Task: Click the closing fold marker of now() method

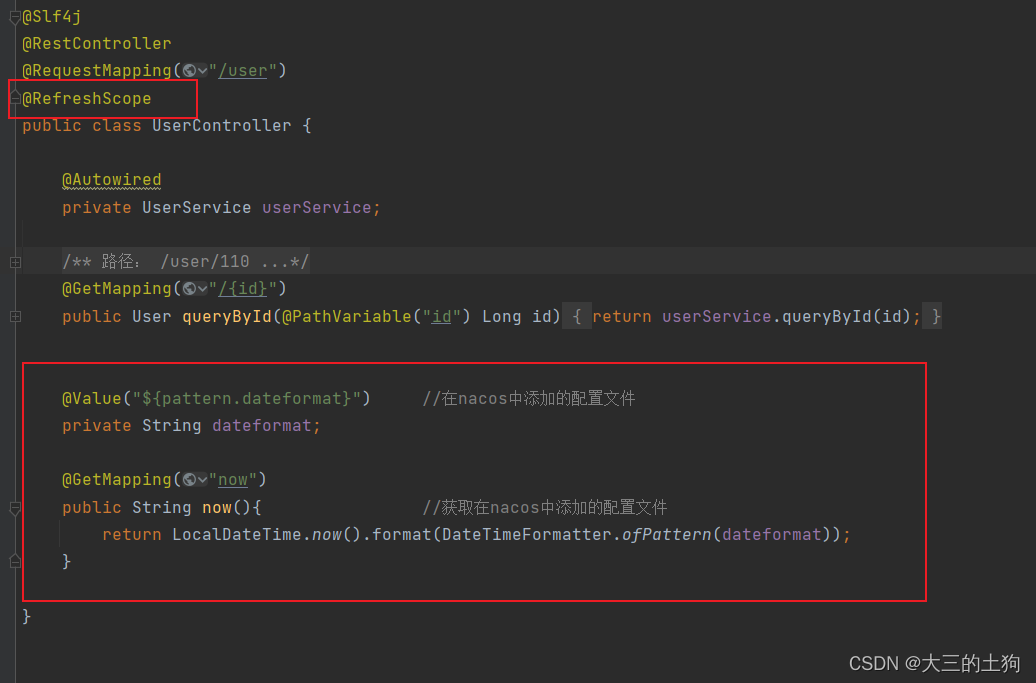Action: [15, 561]
